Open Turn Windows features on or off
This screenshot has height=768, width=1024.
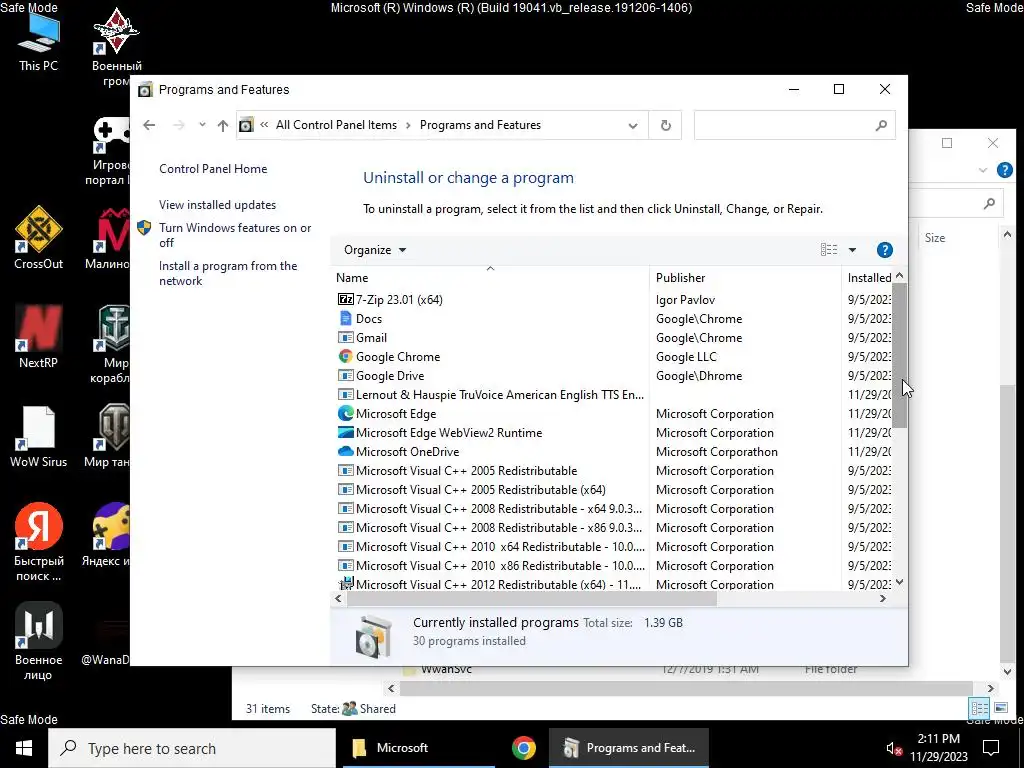click(234, 235)
